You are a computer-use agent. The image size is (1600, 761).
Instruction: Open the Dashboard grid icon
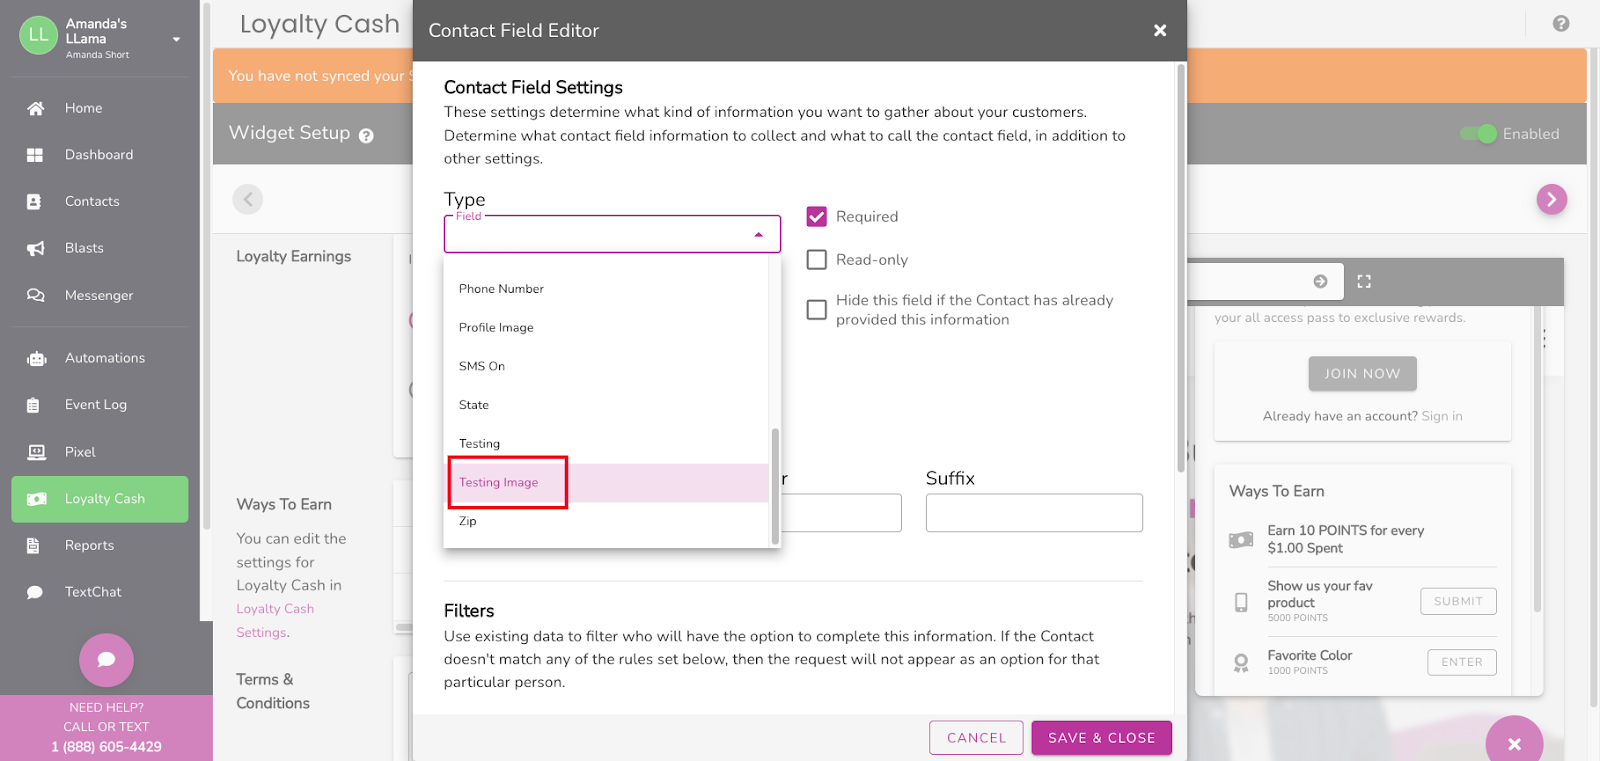coord(36,155)
